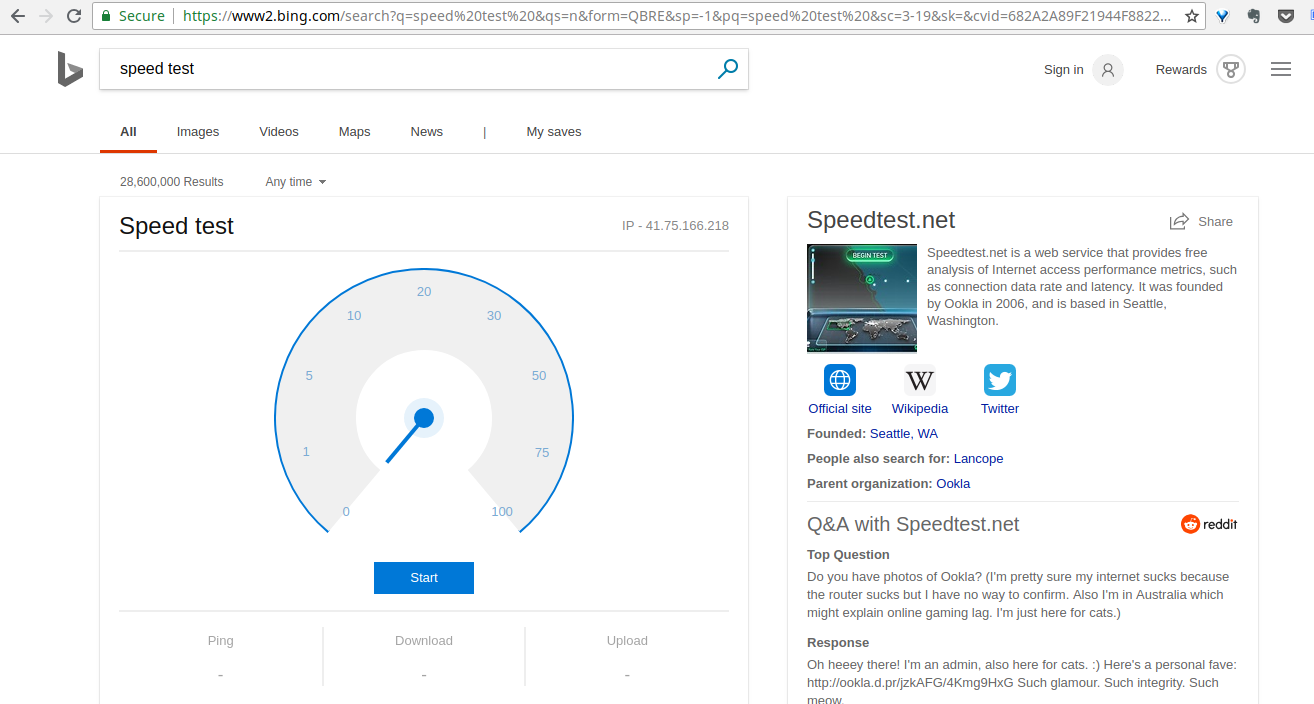The width and height of the screenshot is (1314, 704).
Task: Click the speedometer gauge dial
Action: point(424,400)
